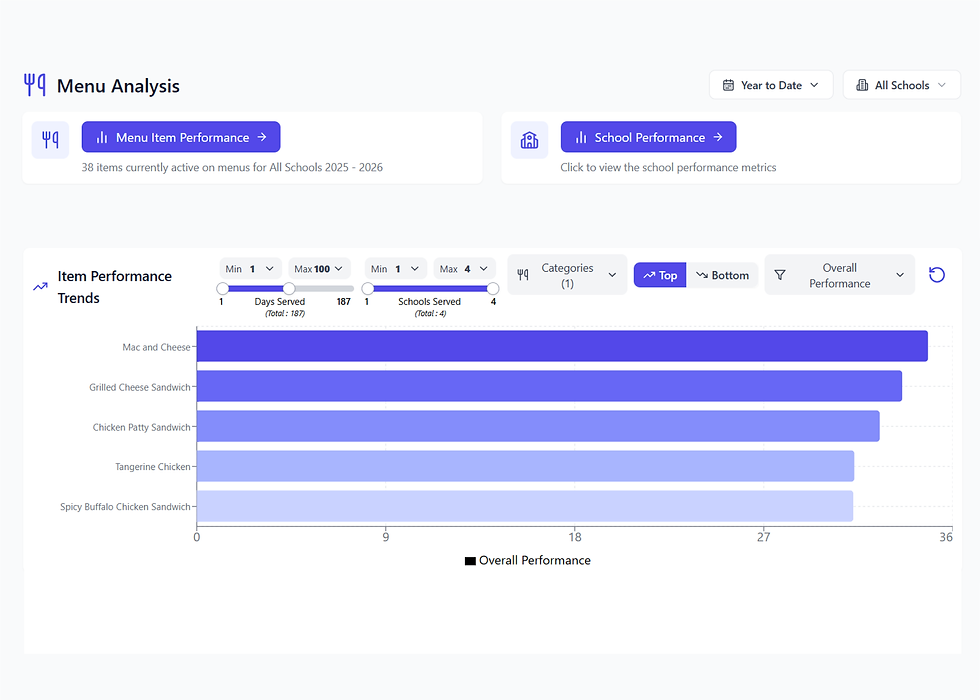Click the Days Served maximum slider handle
The image size is (980, 700).
[x=289, y=288]
